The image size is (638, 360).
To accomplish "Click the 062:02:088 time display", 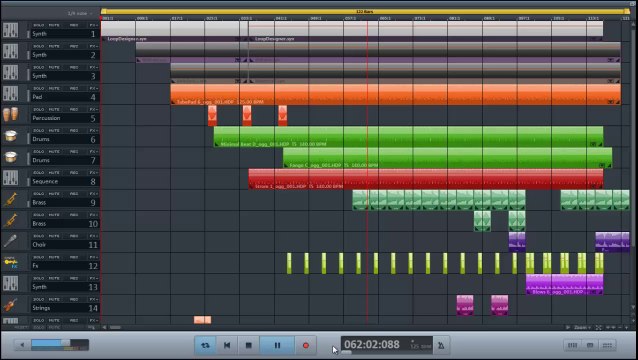I will click(372, 345).
